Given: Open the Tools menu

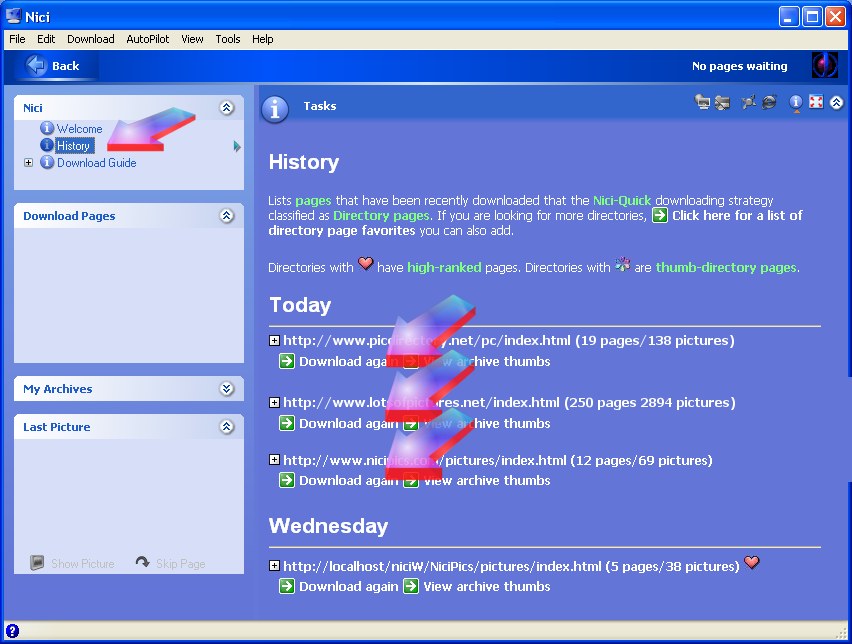Looking at the screenshot, I should pos(228,39).
